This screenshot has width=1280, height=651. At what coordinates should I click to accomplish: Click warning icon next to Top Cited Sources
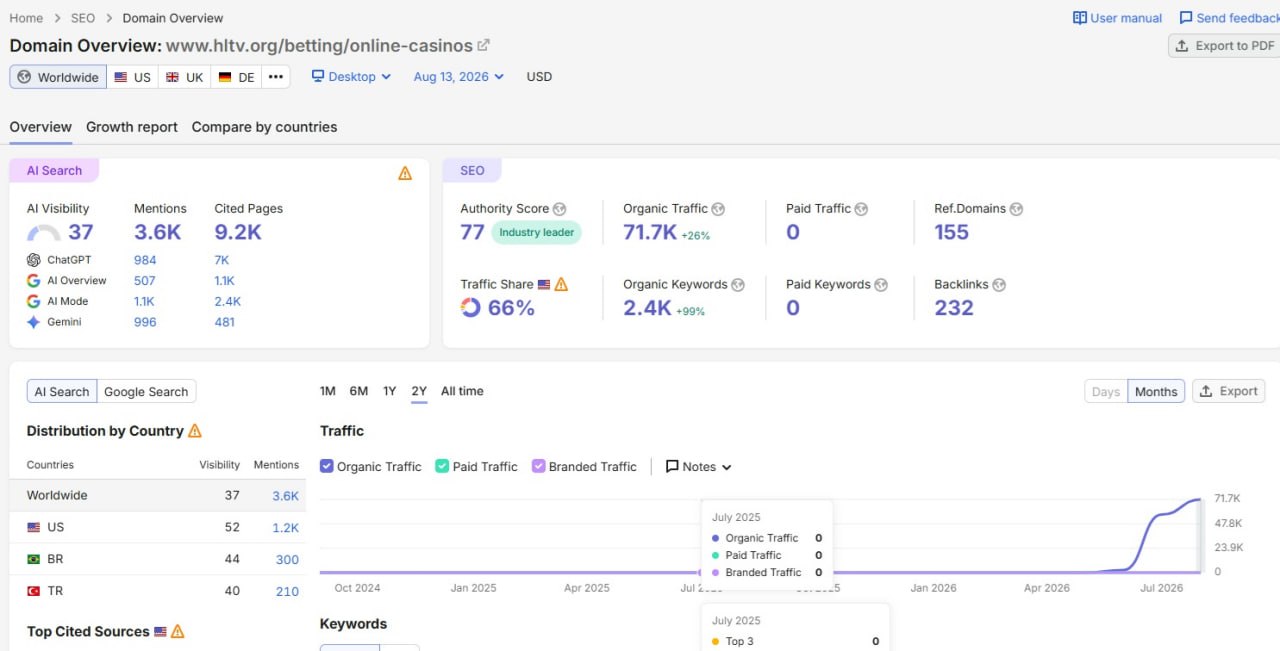(x=178, y=632)
